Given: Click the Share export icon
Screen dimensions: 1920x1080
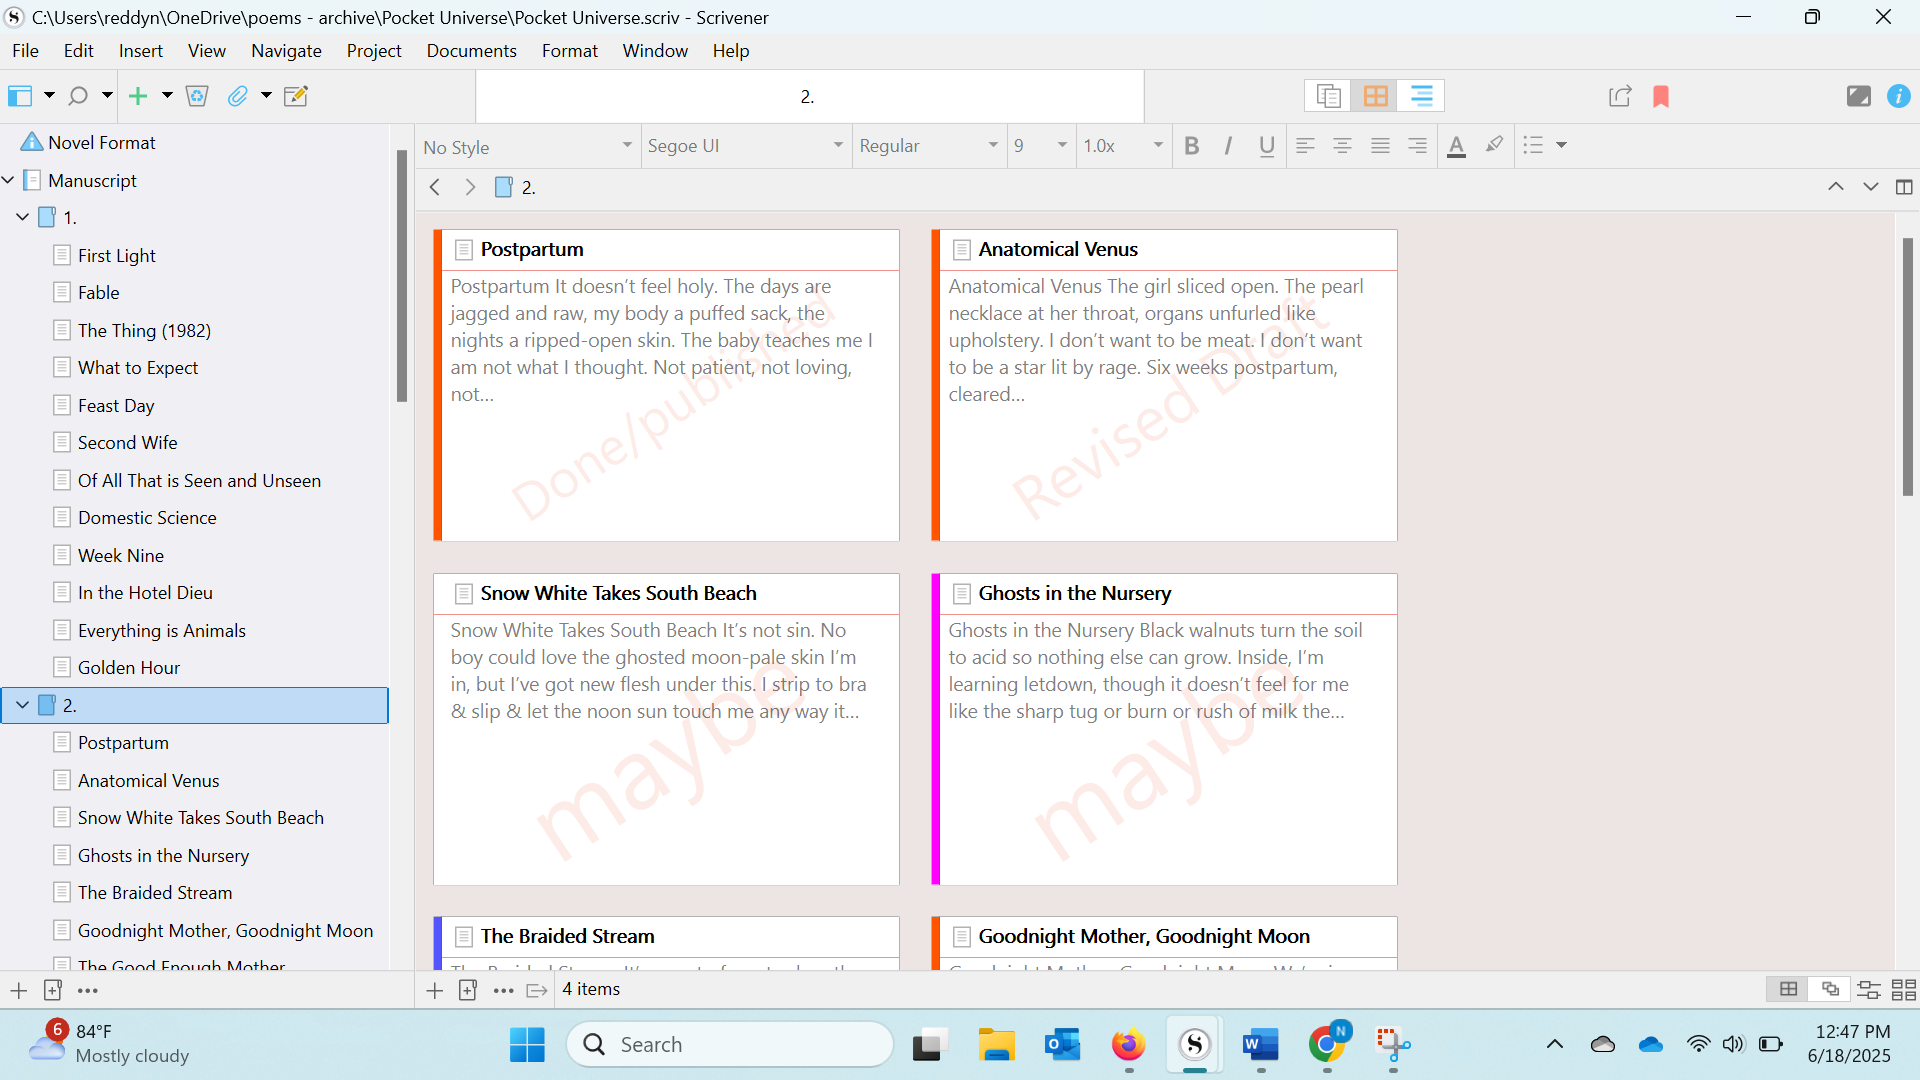Looking at the screenshot, I should coord(1620,96).
